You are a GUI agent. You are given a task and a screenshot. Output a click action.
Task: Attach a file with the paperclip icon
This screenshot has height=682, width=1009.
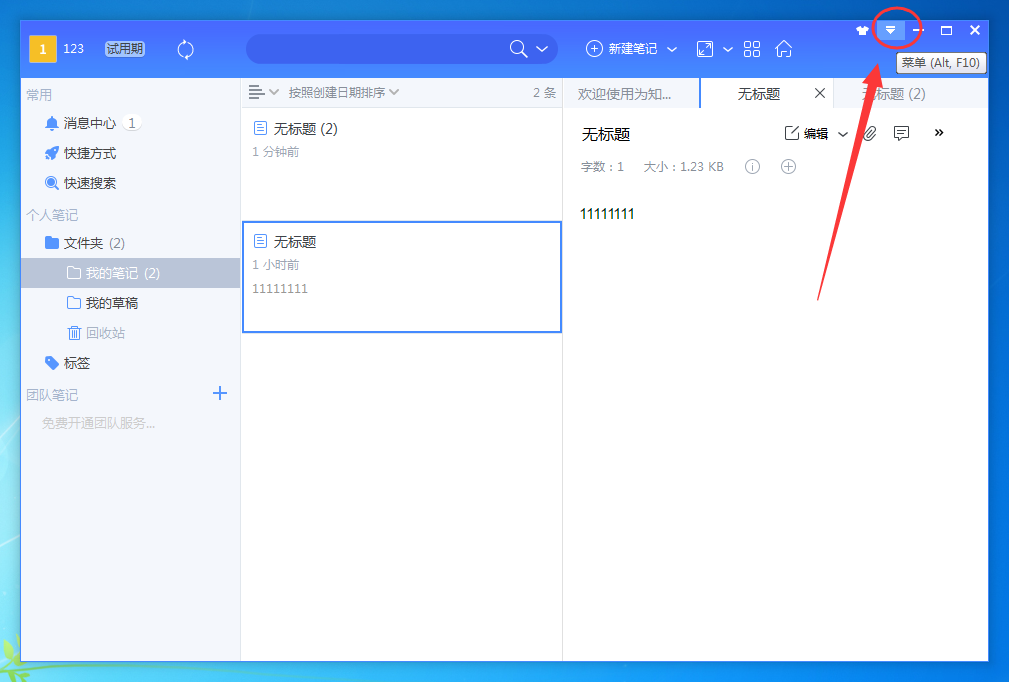pyautogui.click(x=868, y=132)
